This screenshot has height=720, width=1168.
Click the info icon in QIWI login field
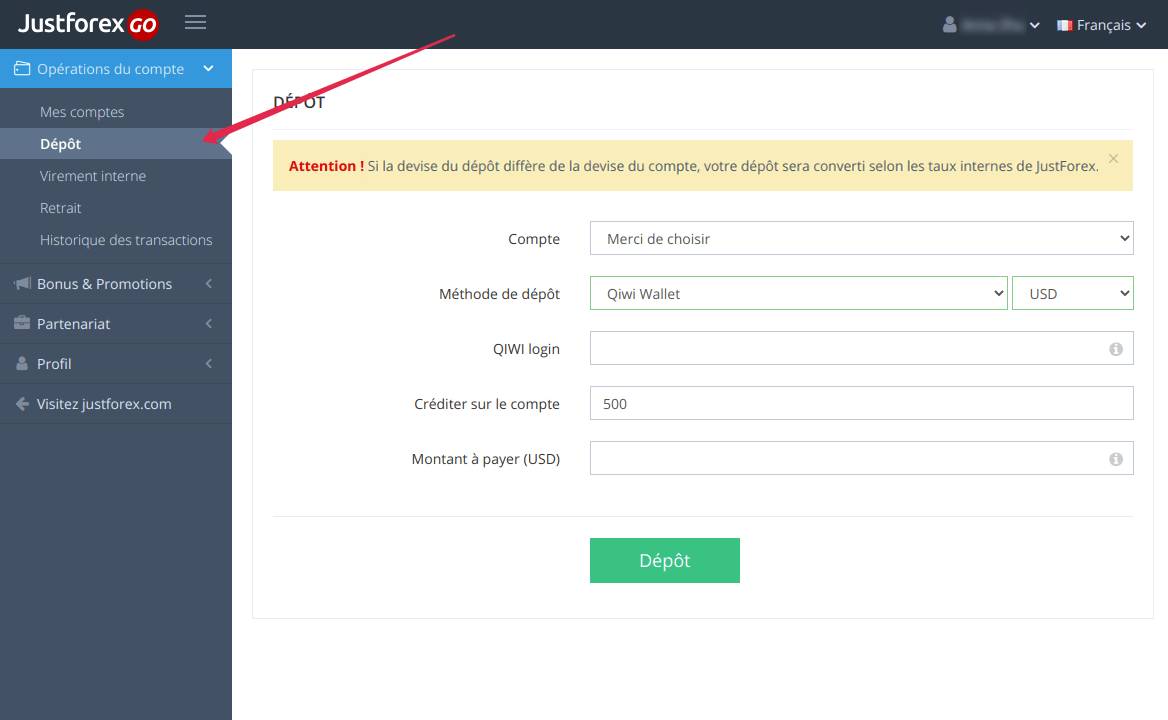tap(1116, 349)
